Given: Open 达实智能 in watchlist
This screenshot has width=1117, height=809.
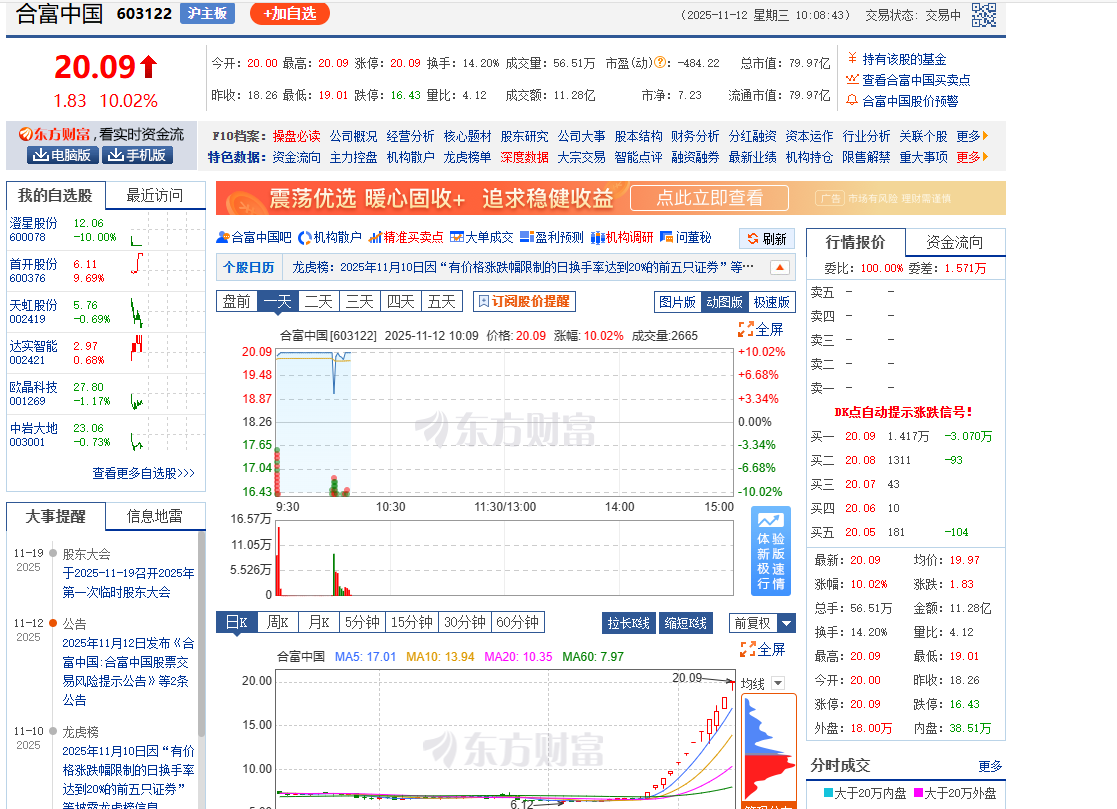Looking at the screenshot, I should point(33,346).
